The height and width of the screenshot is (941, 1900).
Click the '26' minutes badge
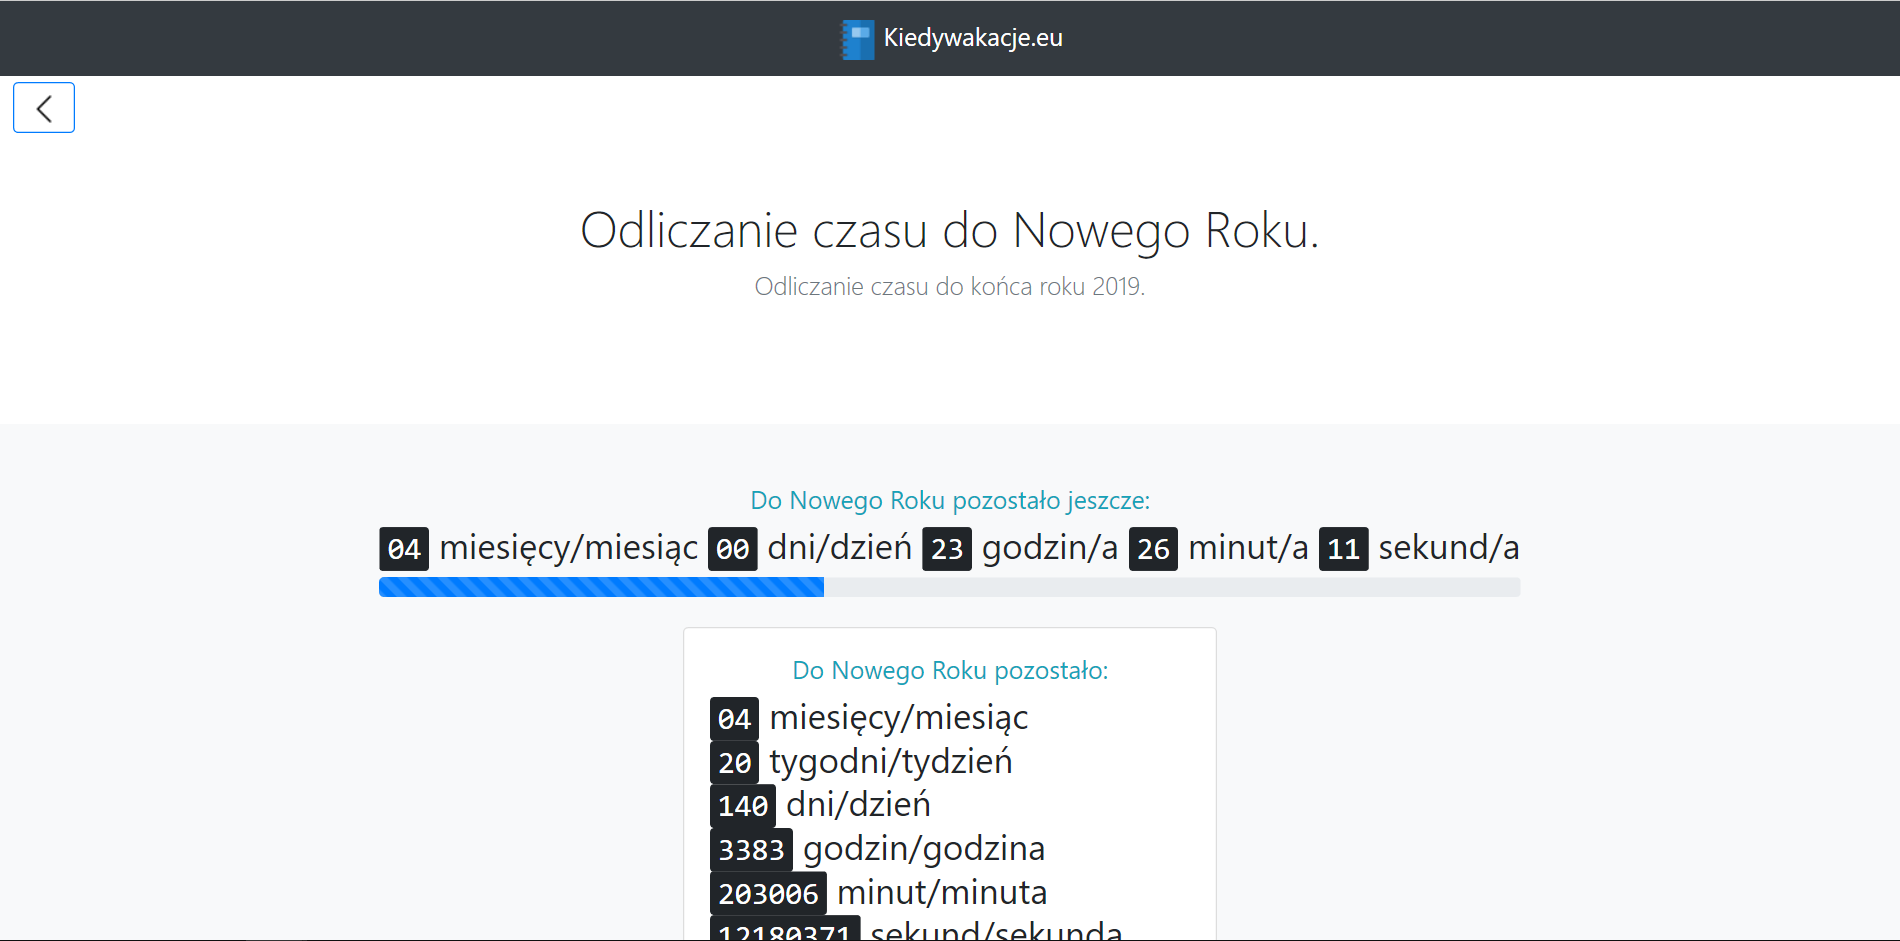(x=1153, y=549)
